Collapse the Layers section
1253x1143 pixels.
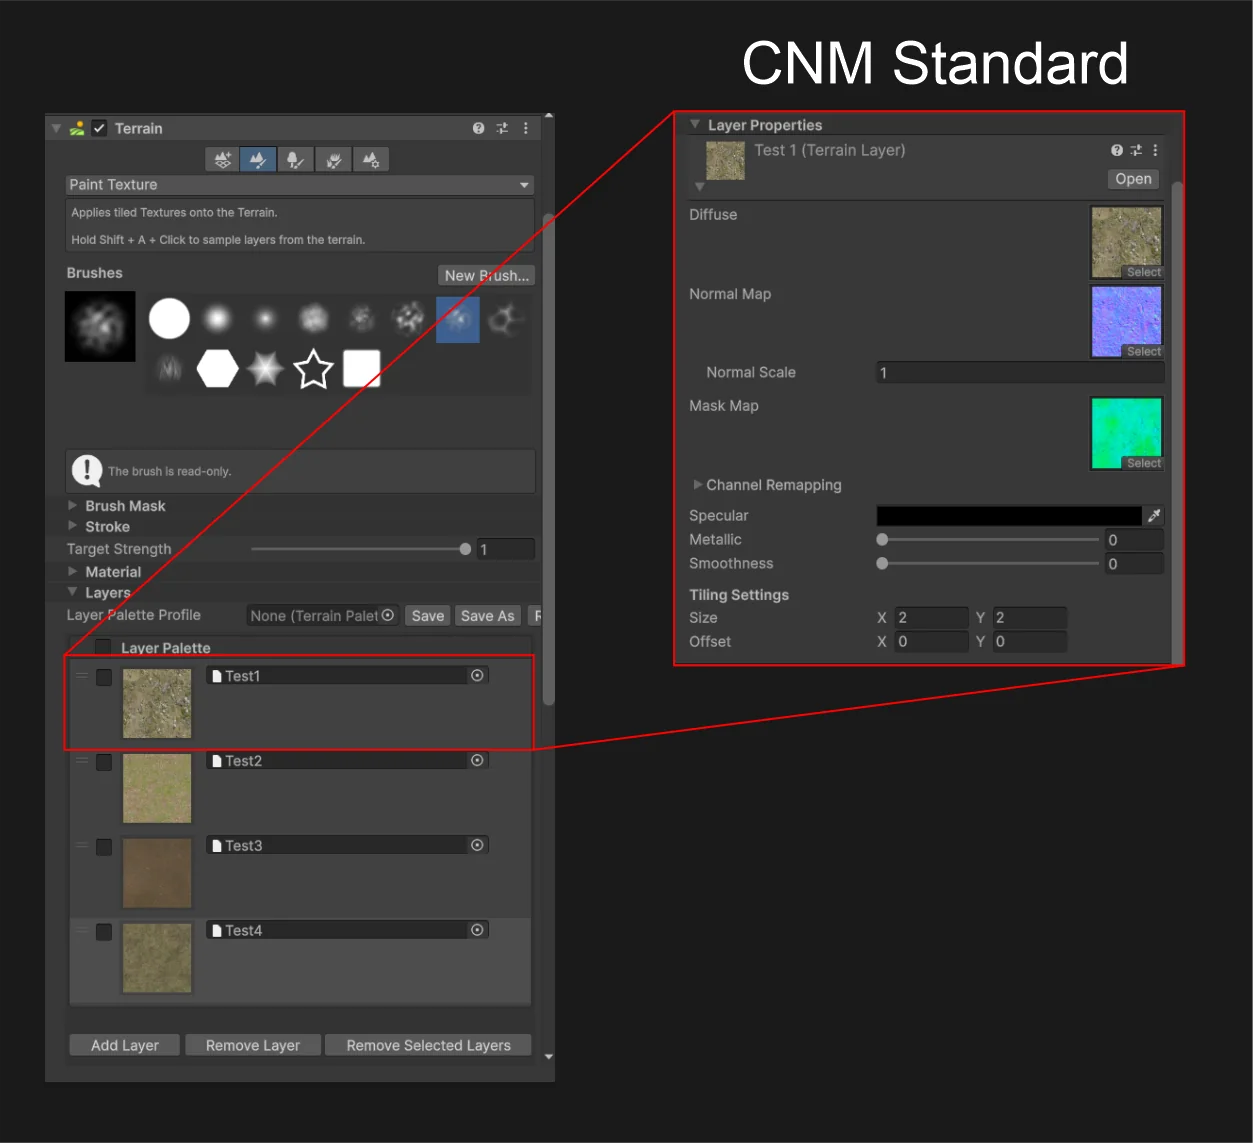(72, 592)
